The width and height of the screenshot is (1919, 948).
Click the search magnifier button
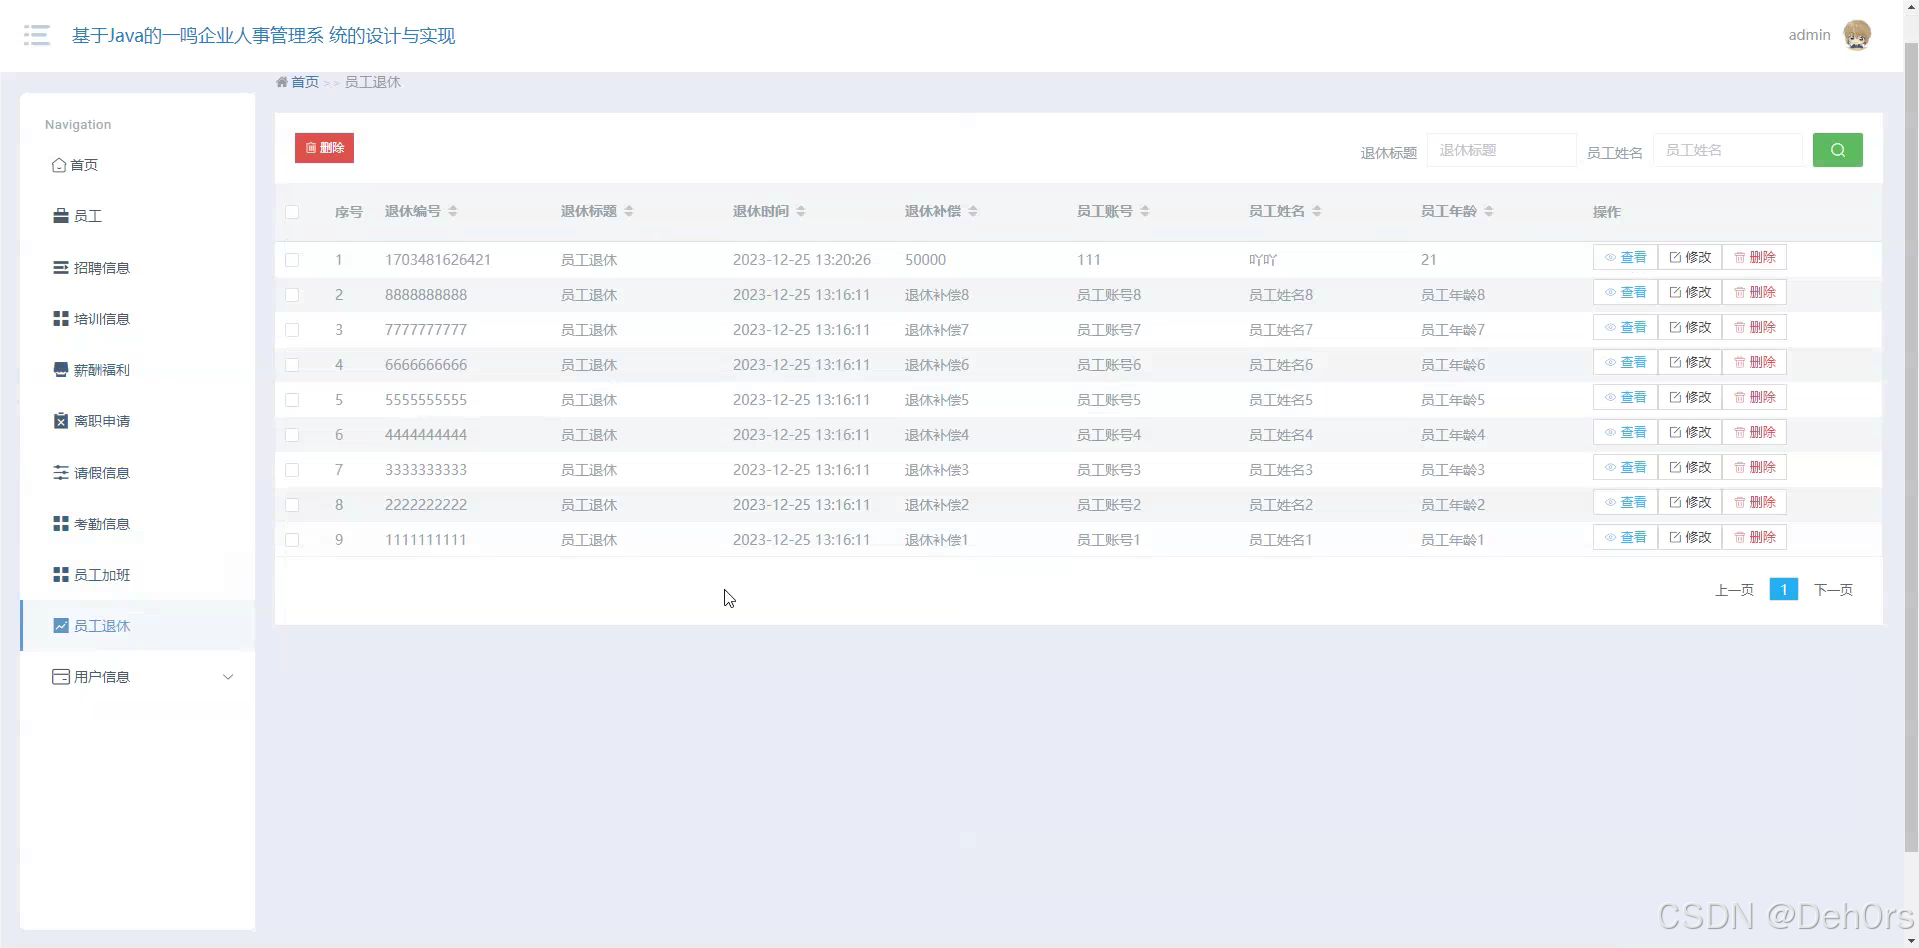(1837, 149)
